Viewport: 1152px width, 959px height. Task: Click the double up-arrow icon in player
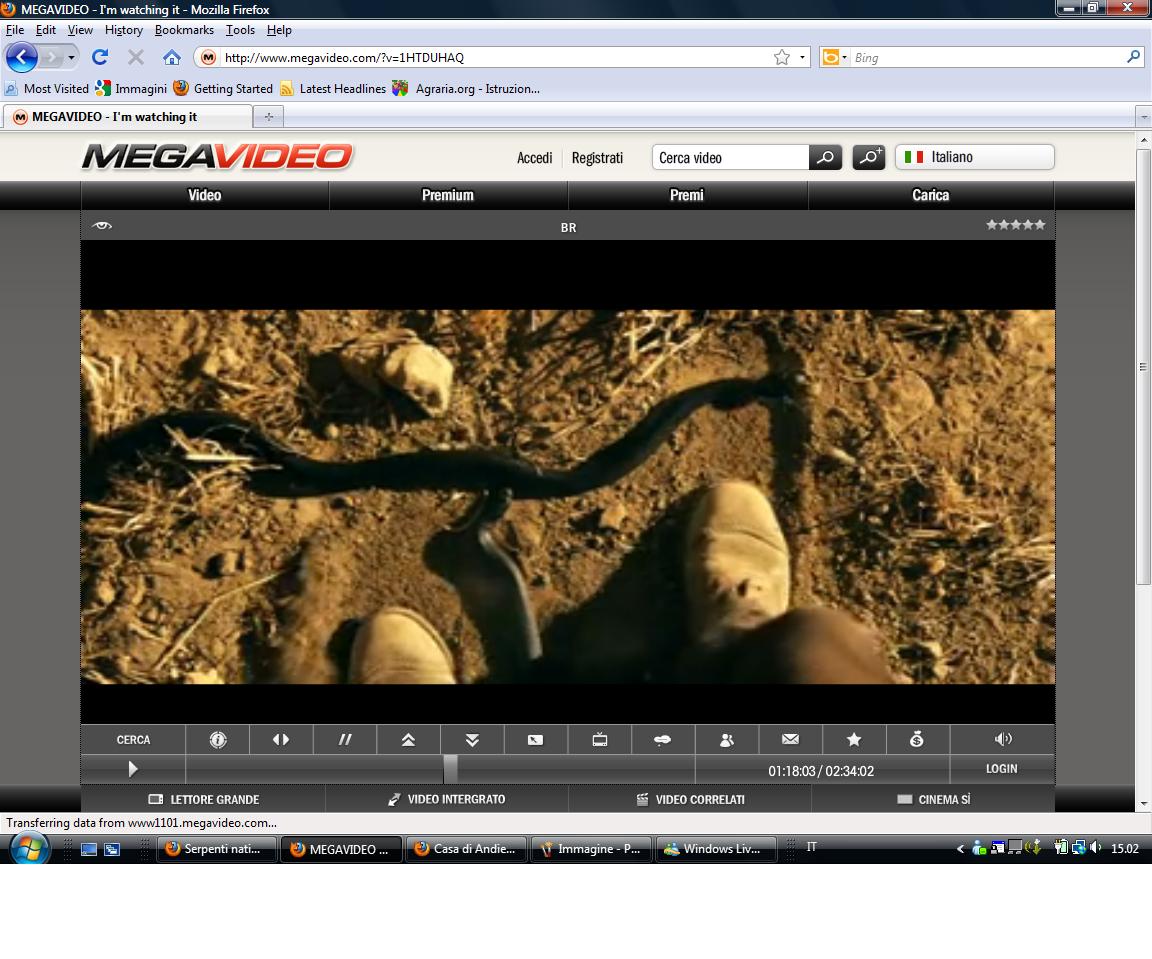[408, 740]
